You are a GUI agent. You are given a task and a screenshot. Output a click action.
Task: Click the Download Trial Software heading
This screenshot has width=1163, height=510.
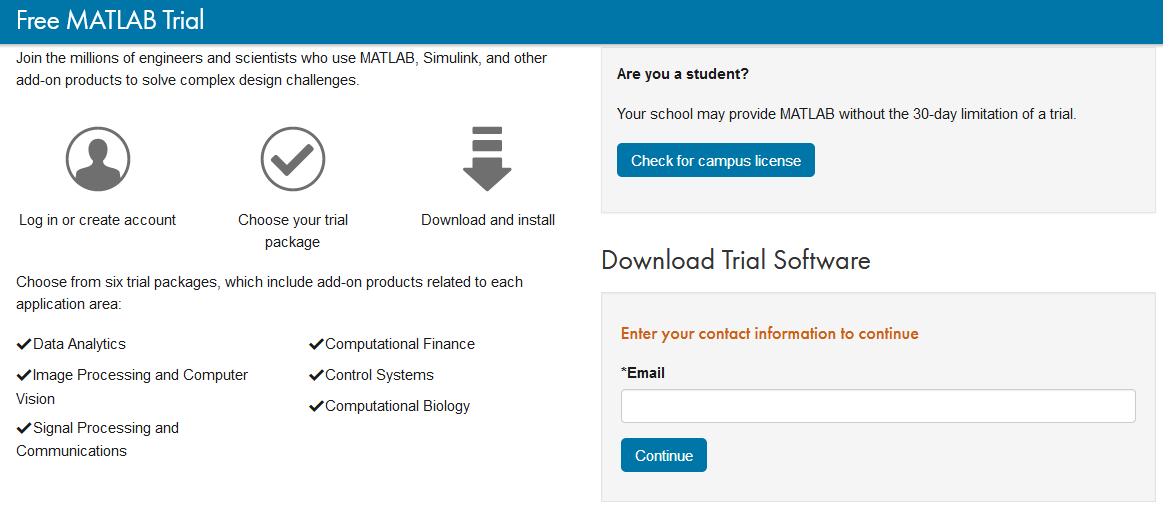pyautogui.click(x=735, y=261)
